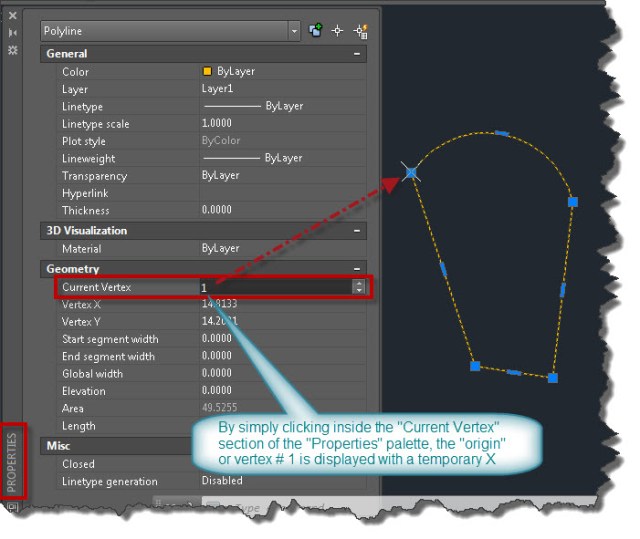Image resolution: width=640 pixels, height=539 pixels.
Task: Close the Properties palette with the X icon
Action: (x=13, y=16)
